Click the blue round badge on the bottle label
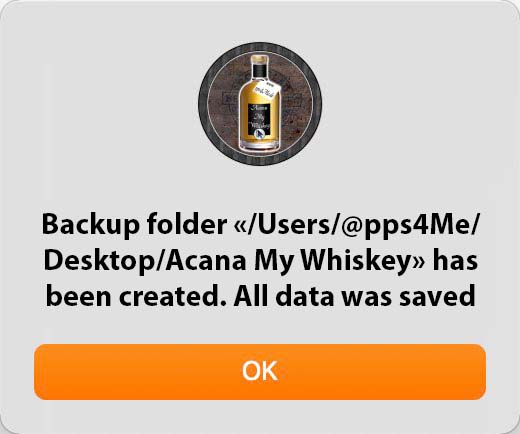 259,134
